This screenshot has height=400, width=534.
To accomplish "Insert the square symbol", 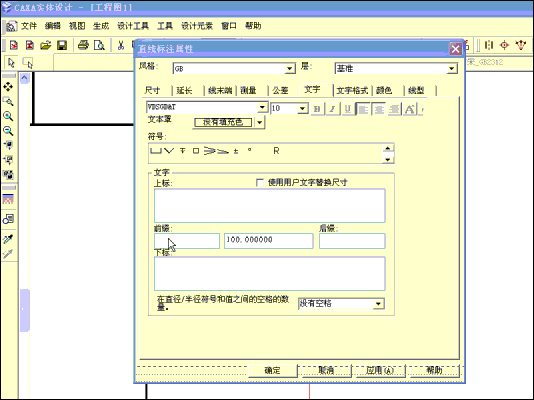I will pyautogui.click(x=196, y=151).
